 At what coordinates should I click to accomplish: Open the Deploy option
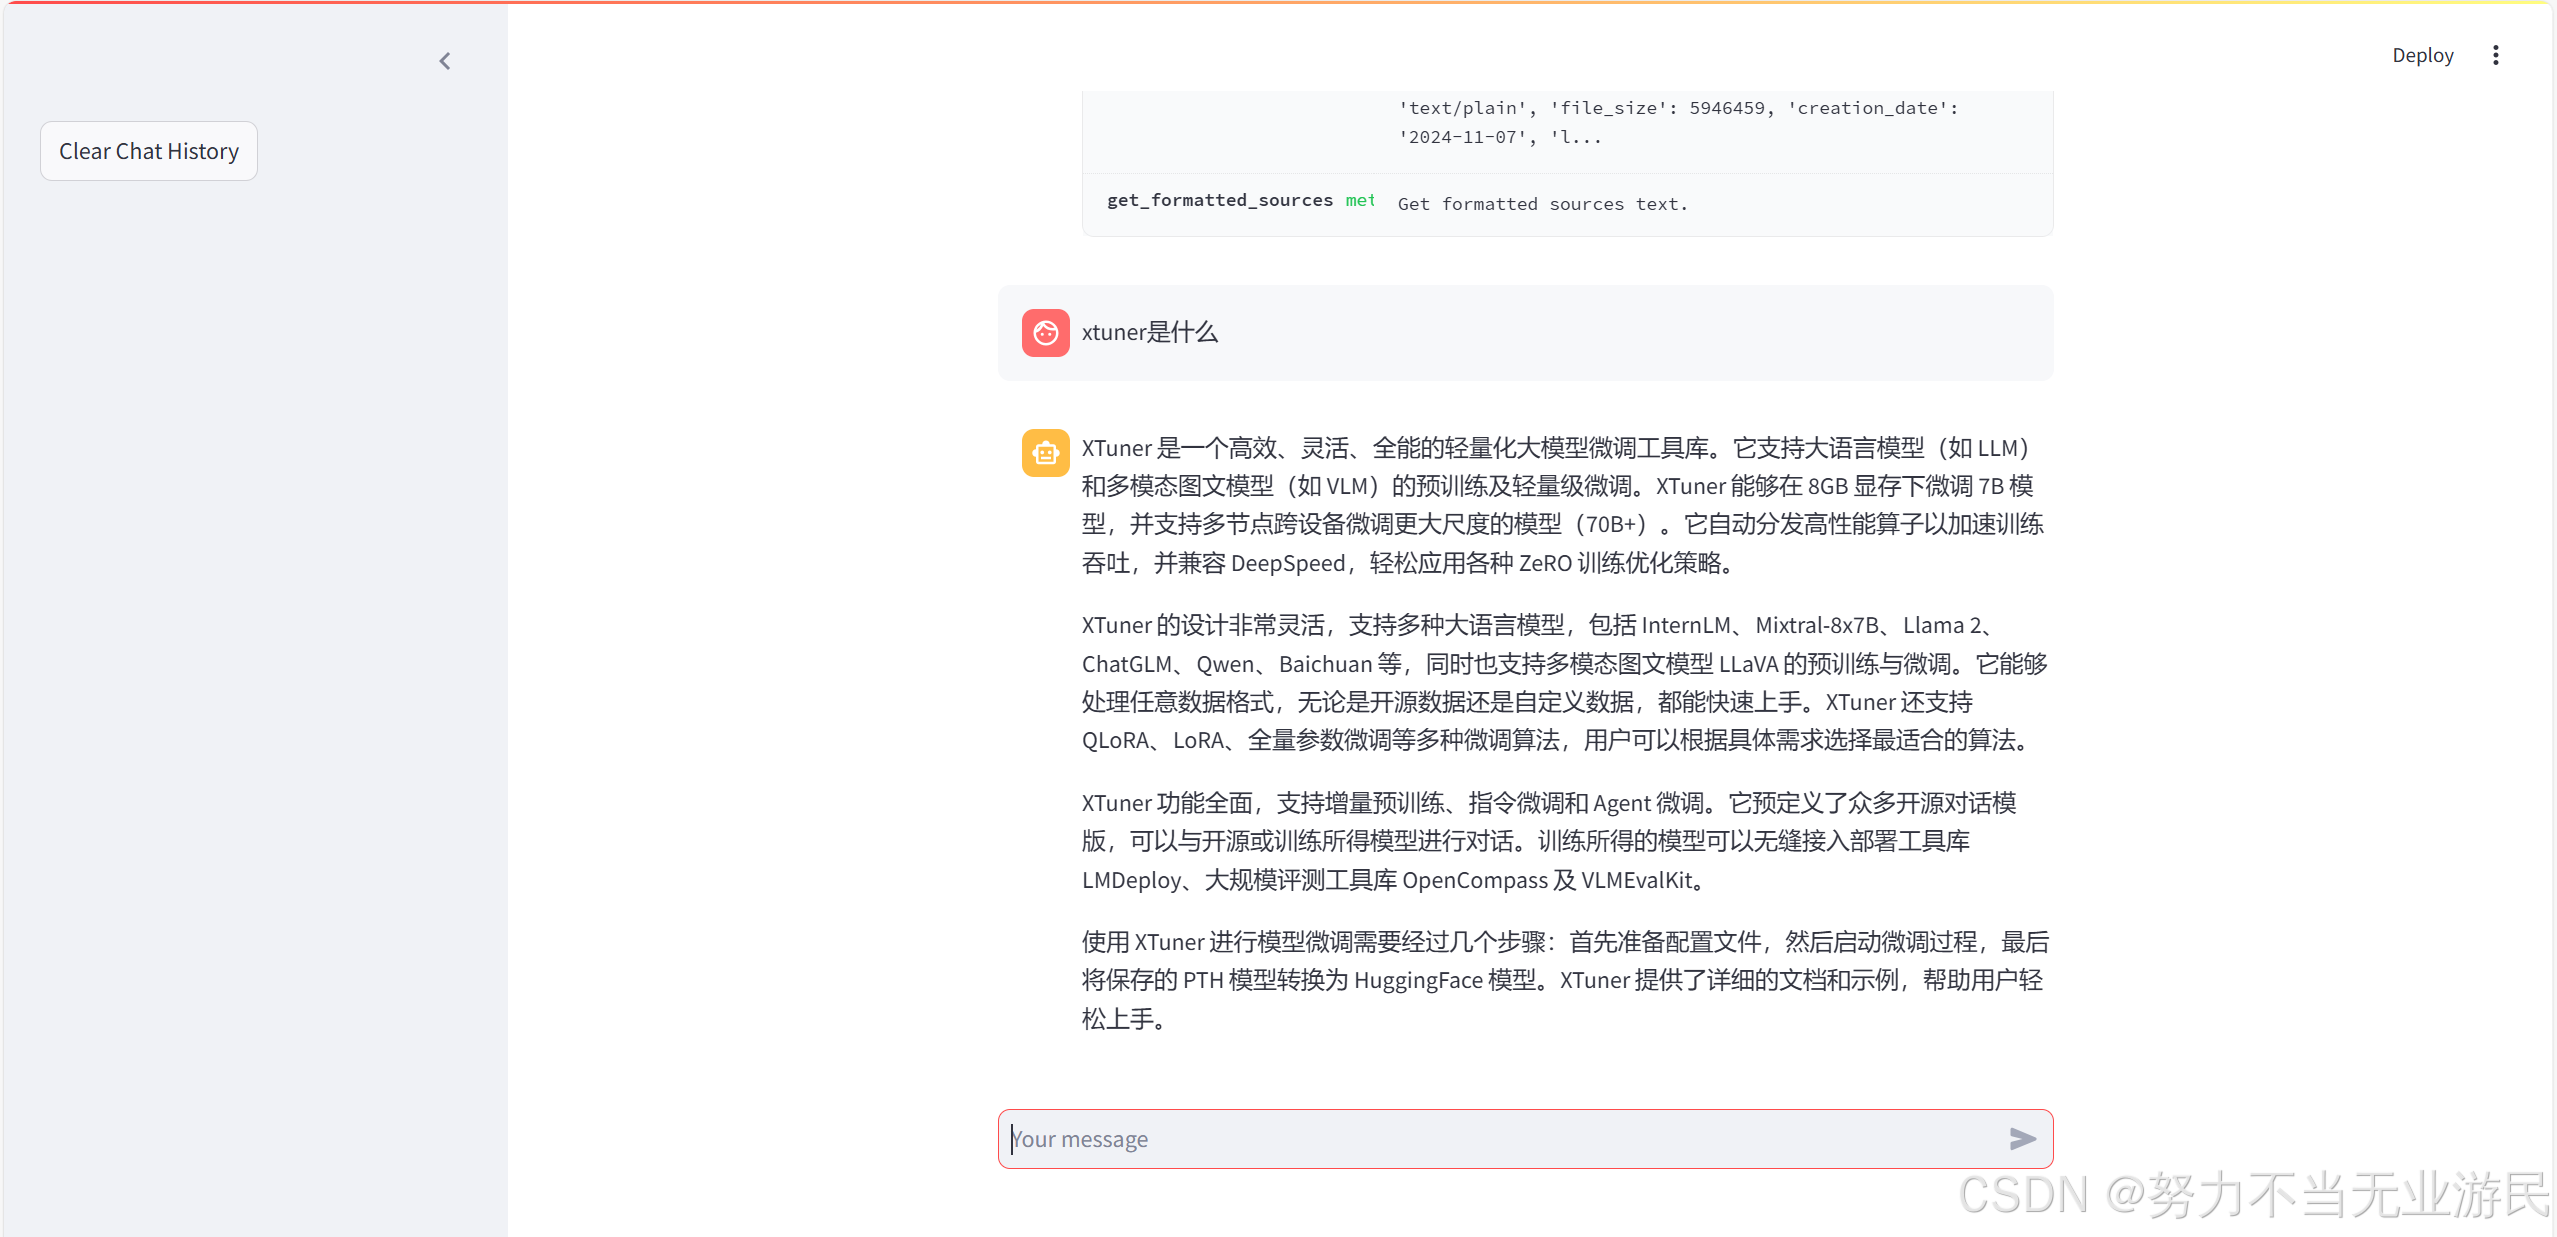[2422, 55]
